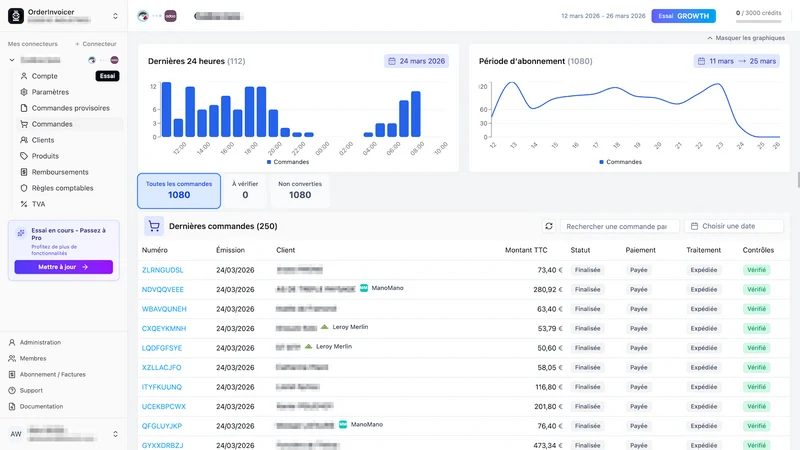Collapse the connector tree chevron

[12, 60]
